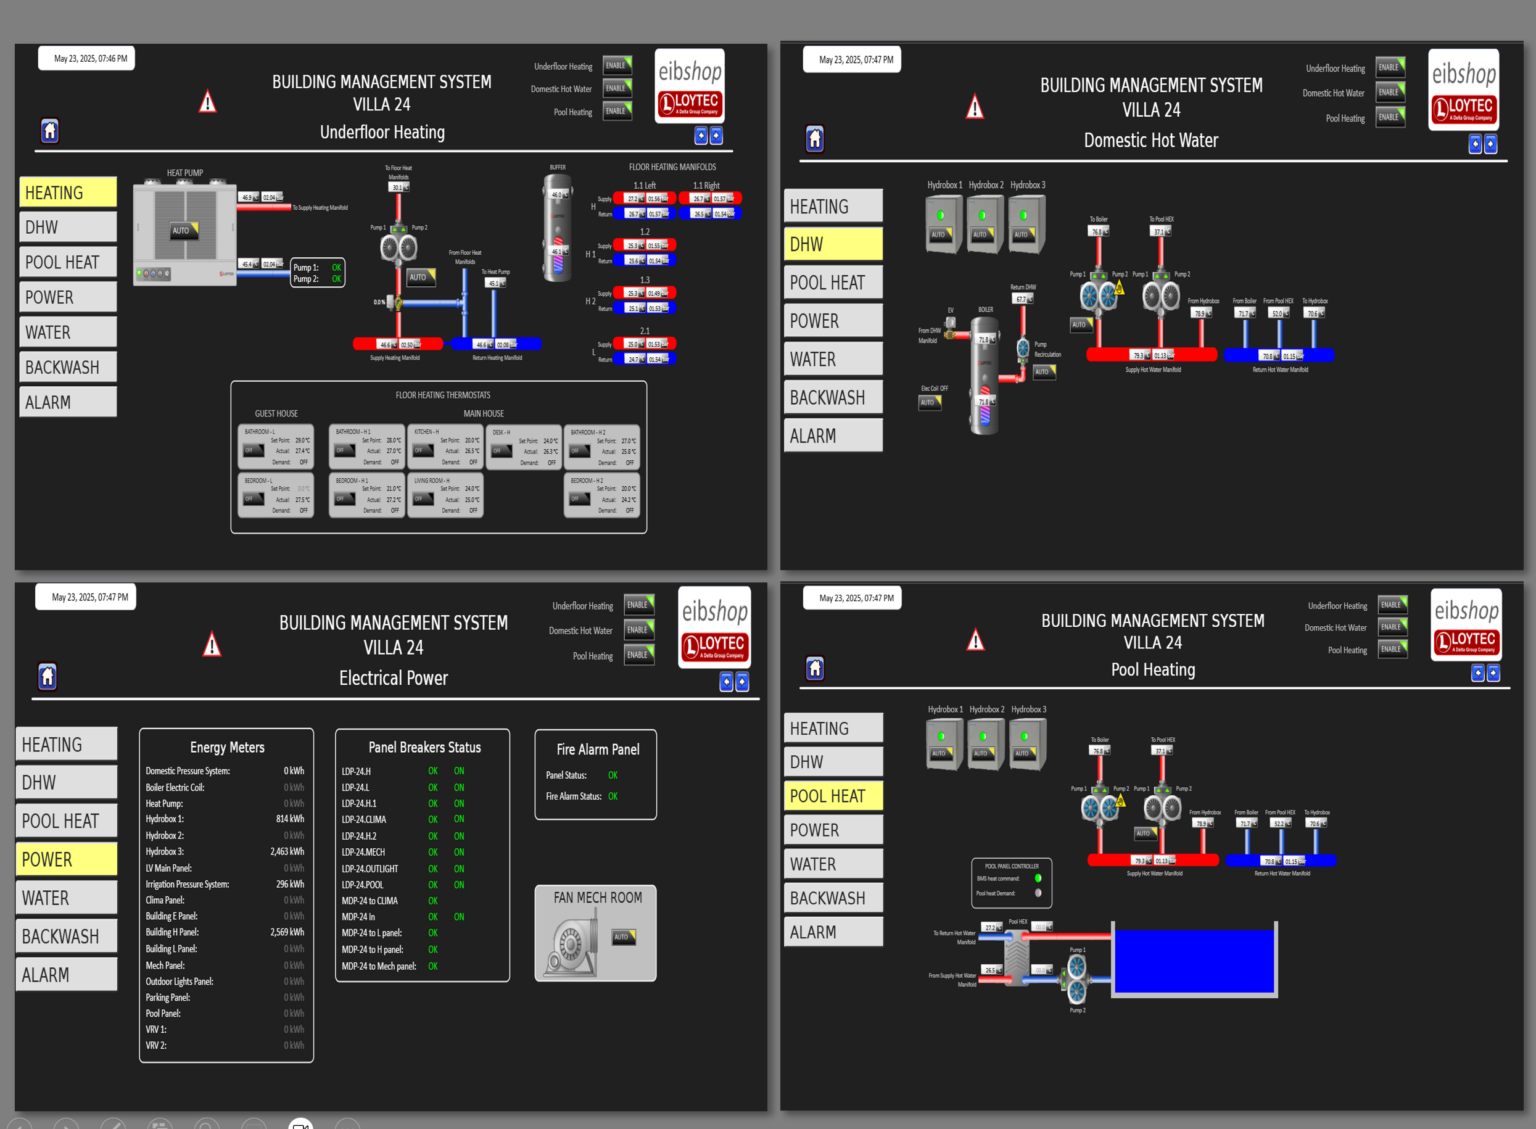Click warning triangle on Domestic Hot Water page
This screenshot has height=1129, width=1536.
pyautogui.click(x=975, y=107)
